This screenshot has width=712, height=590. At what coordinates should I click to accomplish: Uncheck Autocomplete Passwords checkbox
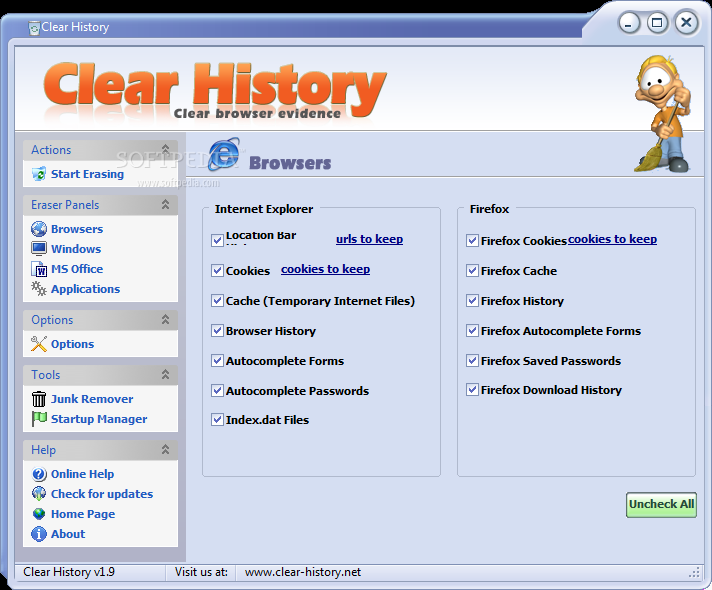click(218, 391)
